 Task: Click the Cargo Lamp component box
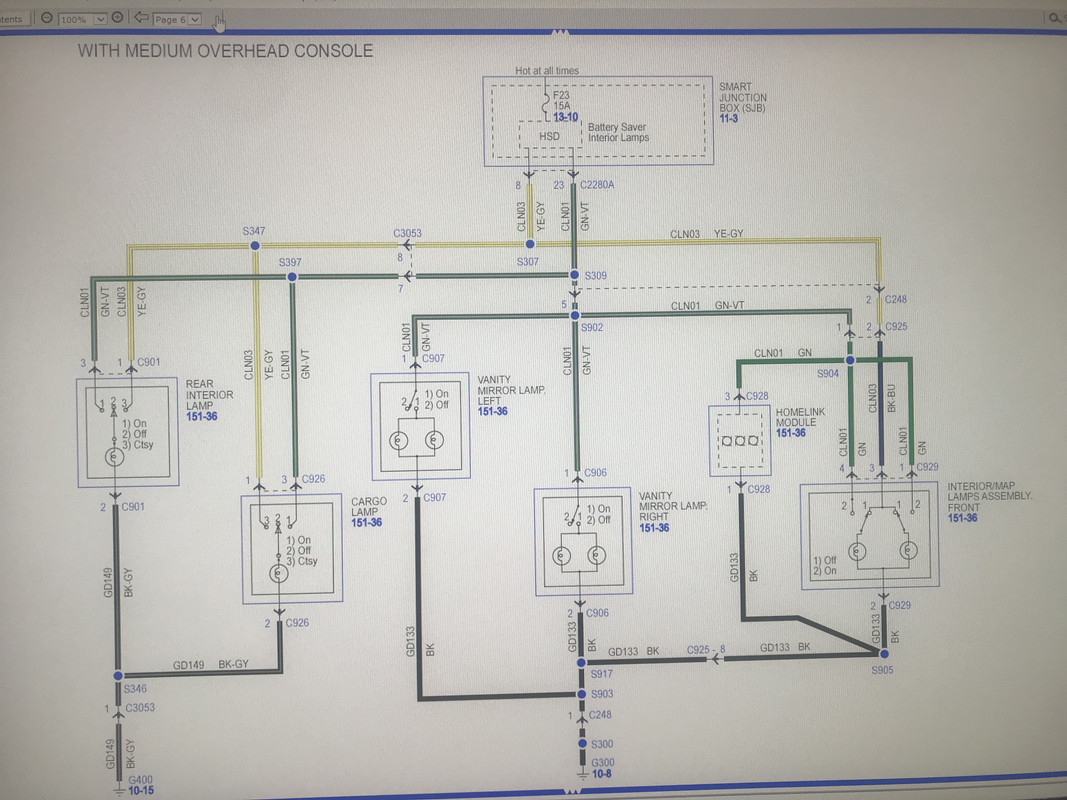292,548
